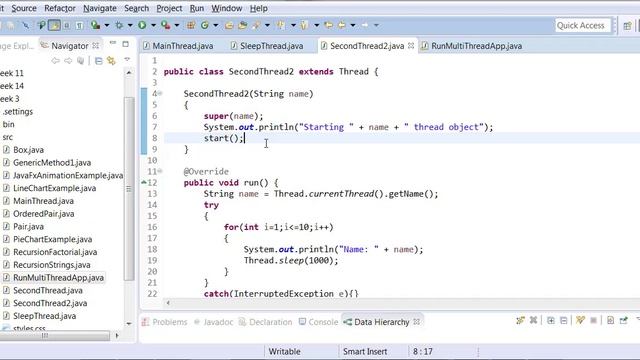Click Expand All plus icon in Data Hierarchy toolbar
The width and height of the screenshot is (640, 360).
point(551,321)
